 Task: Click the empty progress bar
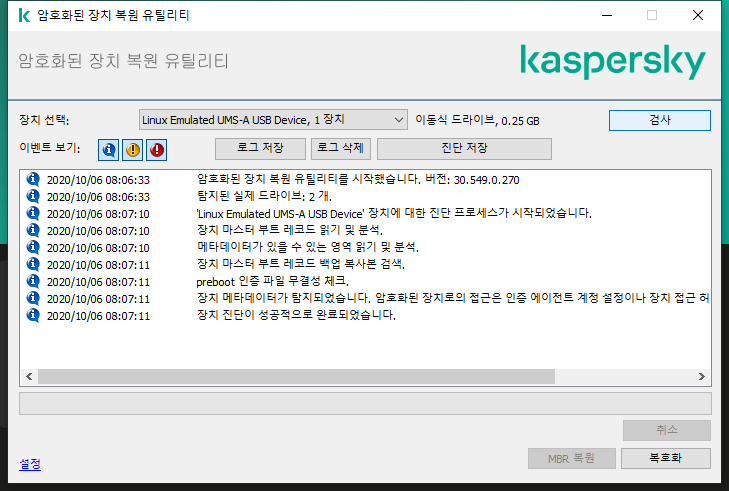(365, 403)
